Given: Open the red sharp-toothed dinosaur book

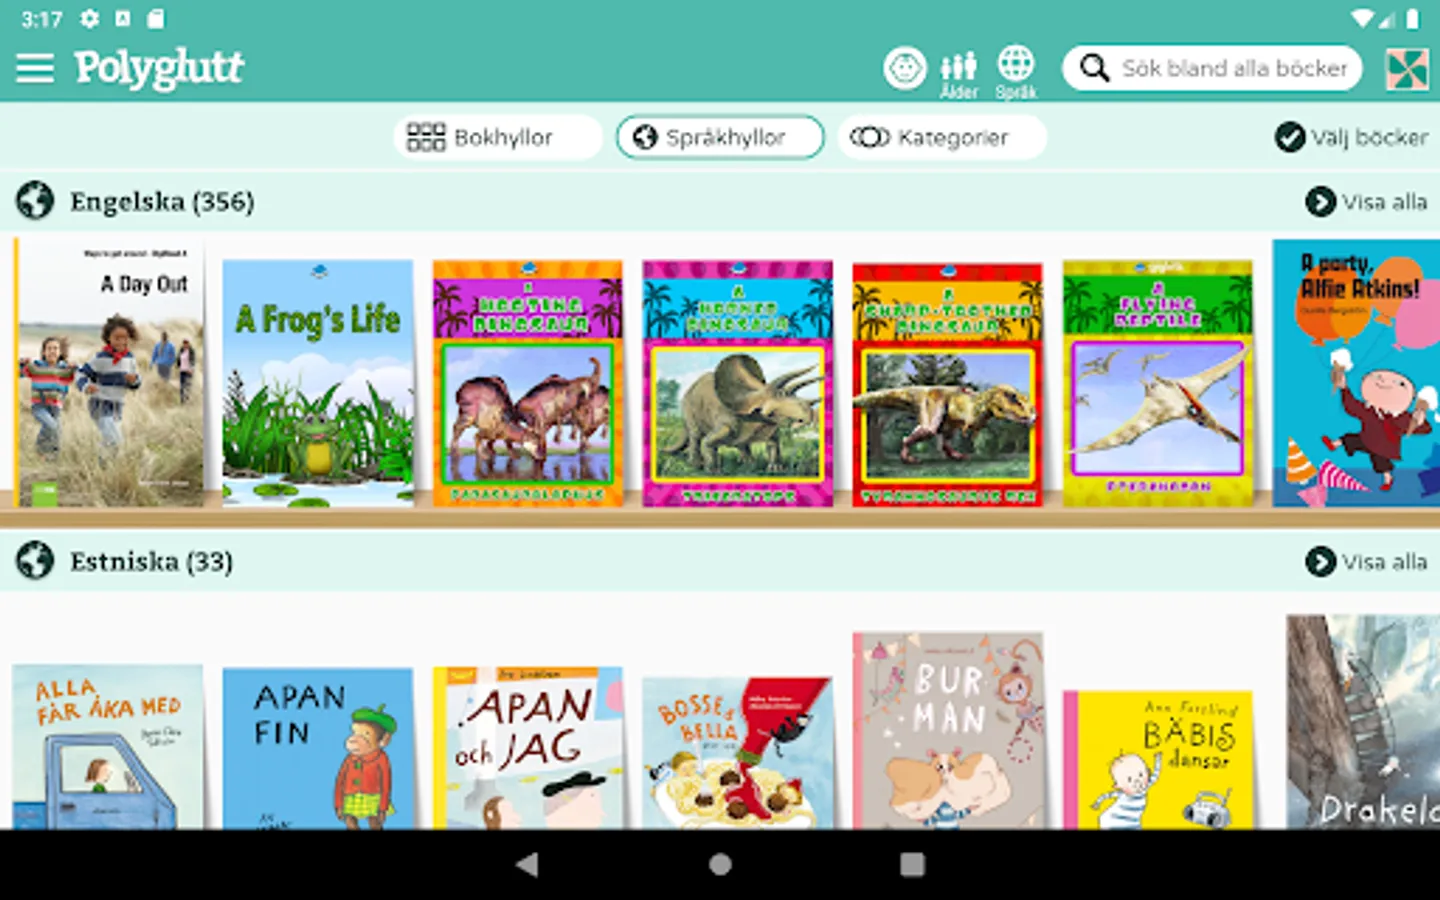Looking at the screenshot, I should pyautogui.click(x=948, y=382).
